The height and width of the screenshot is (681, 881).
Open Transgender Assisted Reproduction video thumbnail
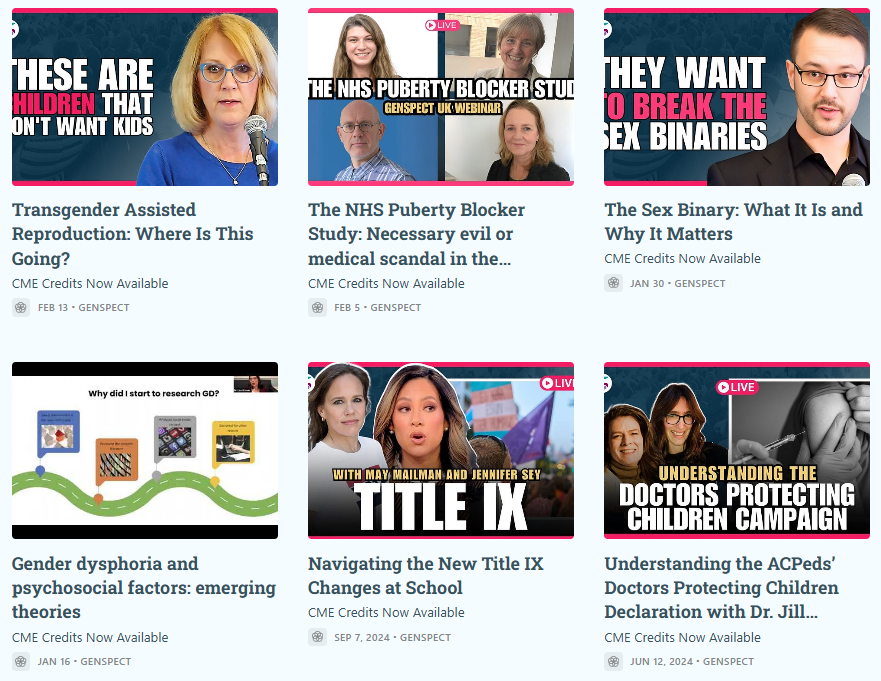click(145, 97)
